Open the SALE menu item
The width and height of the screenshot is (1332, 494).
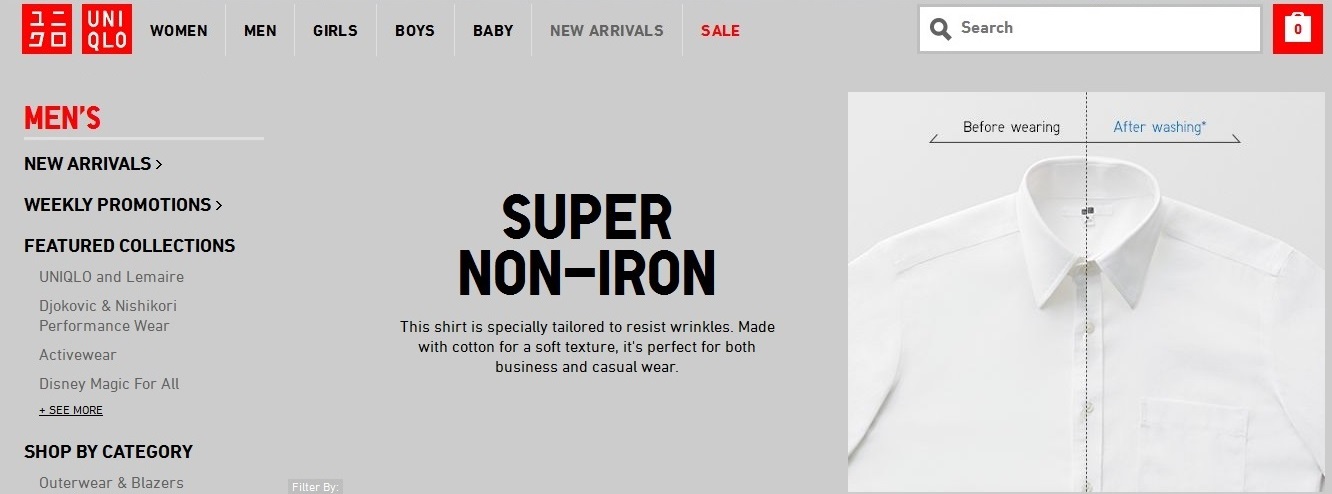[x=720, y=31]
